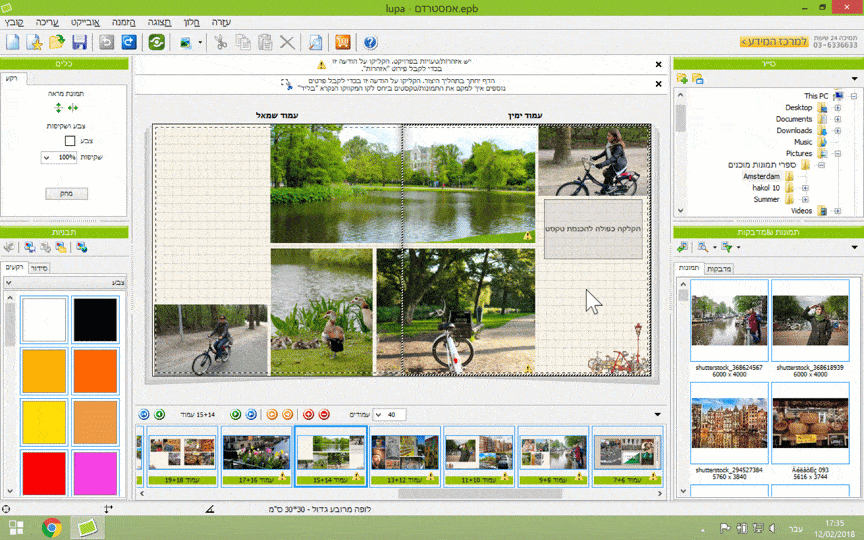Toggle the background color checkbox
The width and height of the screenshot is (864, 540).
coord(70,142)
